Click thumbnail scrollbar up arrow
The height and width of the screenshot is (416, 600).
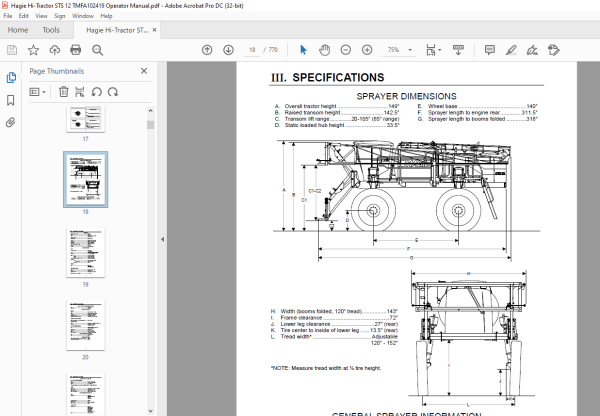(x=150, y=111)
